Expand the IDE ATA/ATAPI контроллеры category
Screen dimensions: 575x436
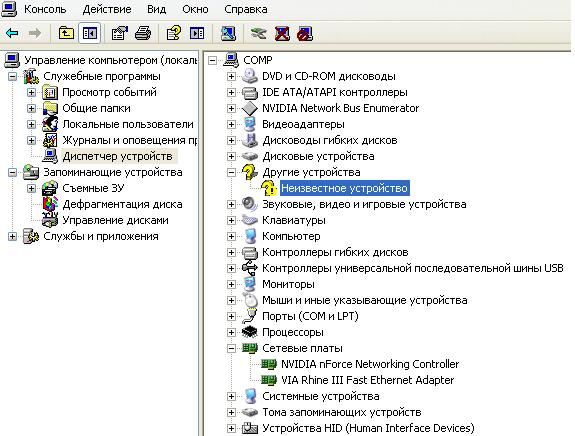pyautogui.click(x=231, y=92)
